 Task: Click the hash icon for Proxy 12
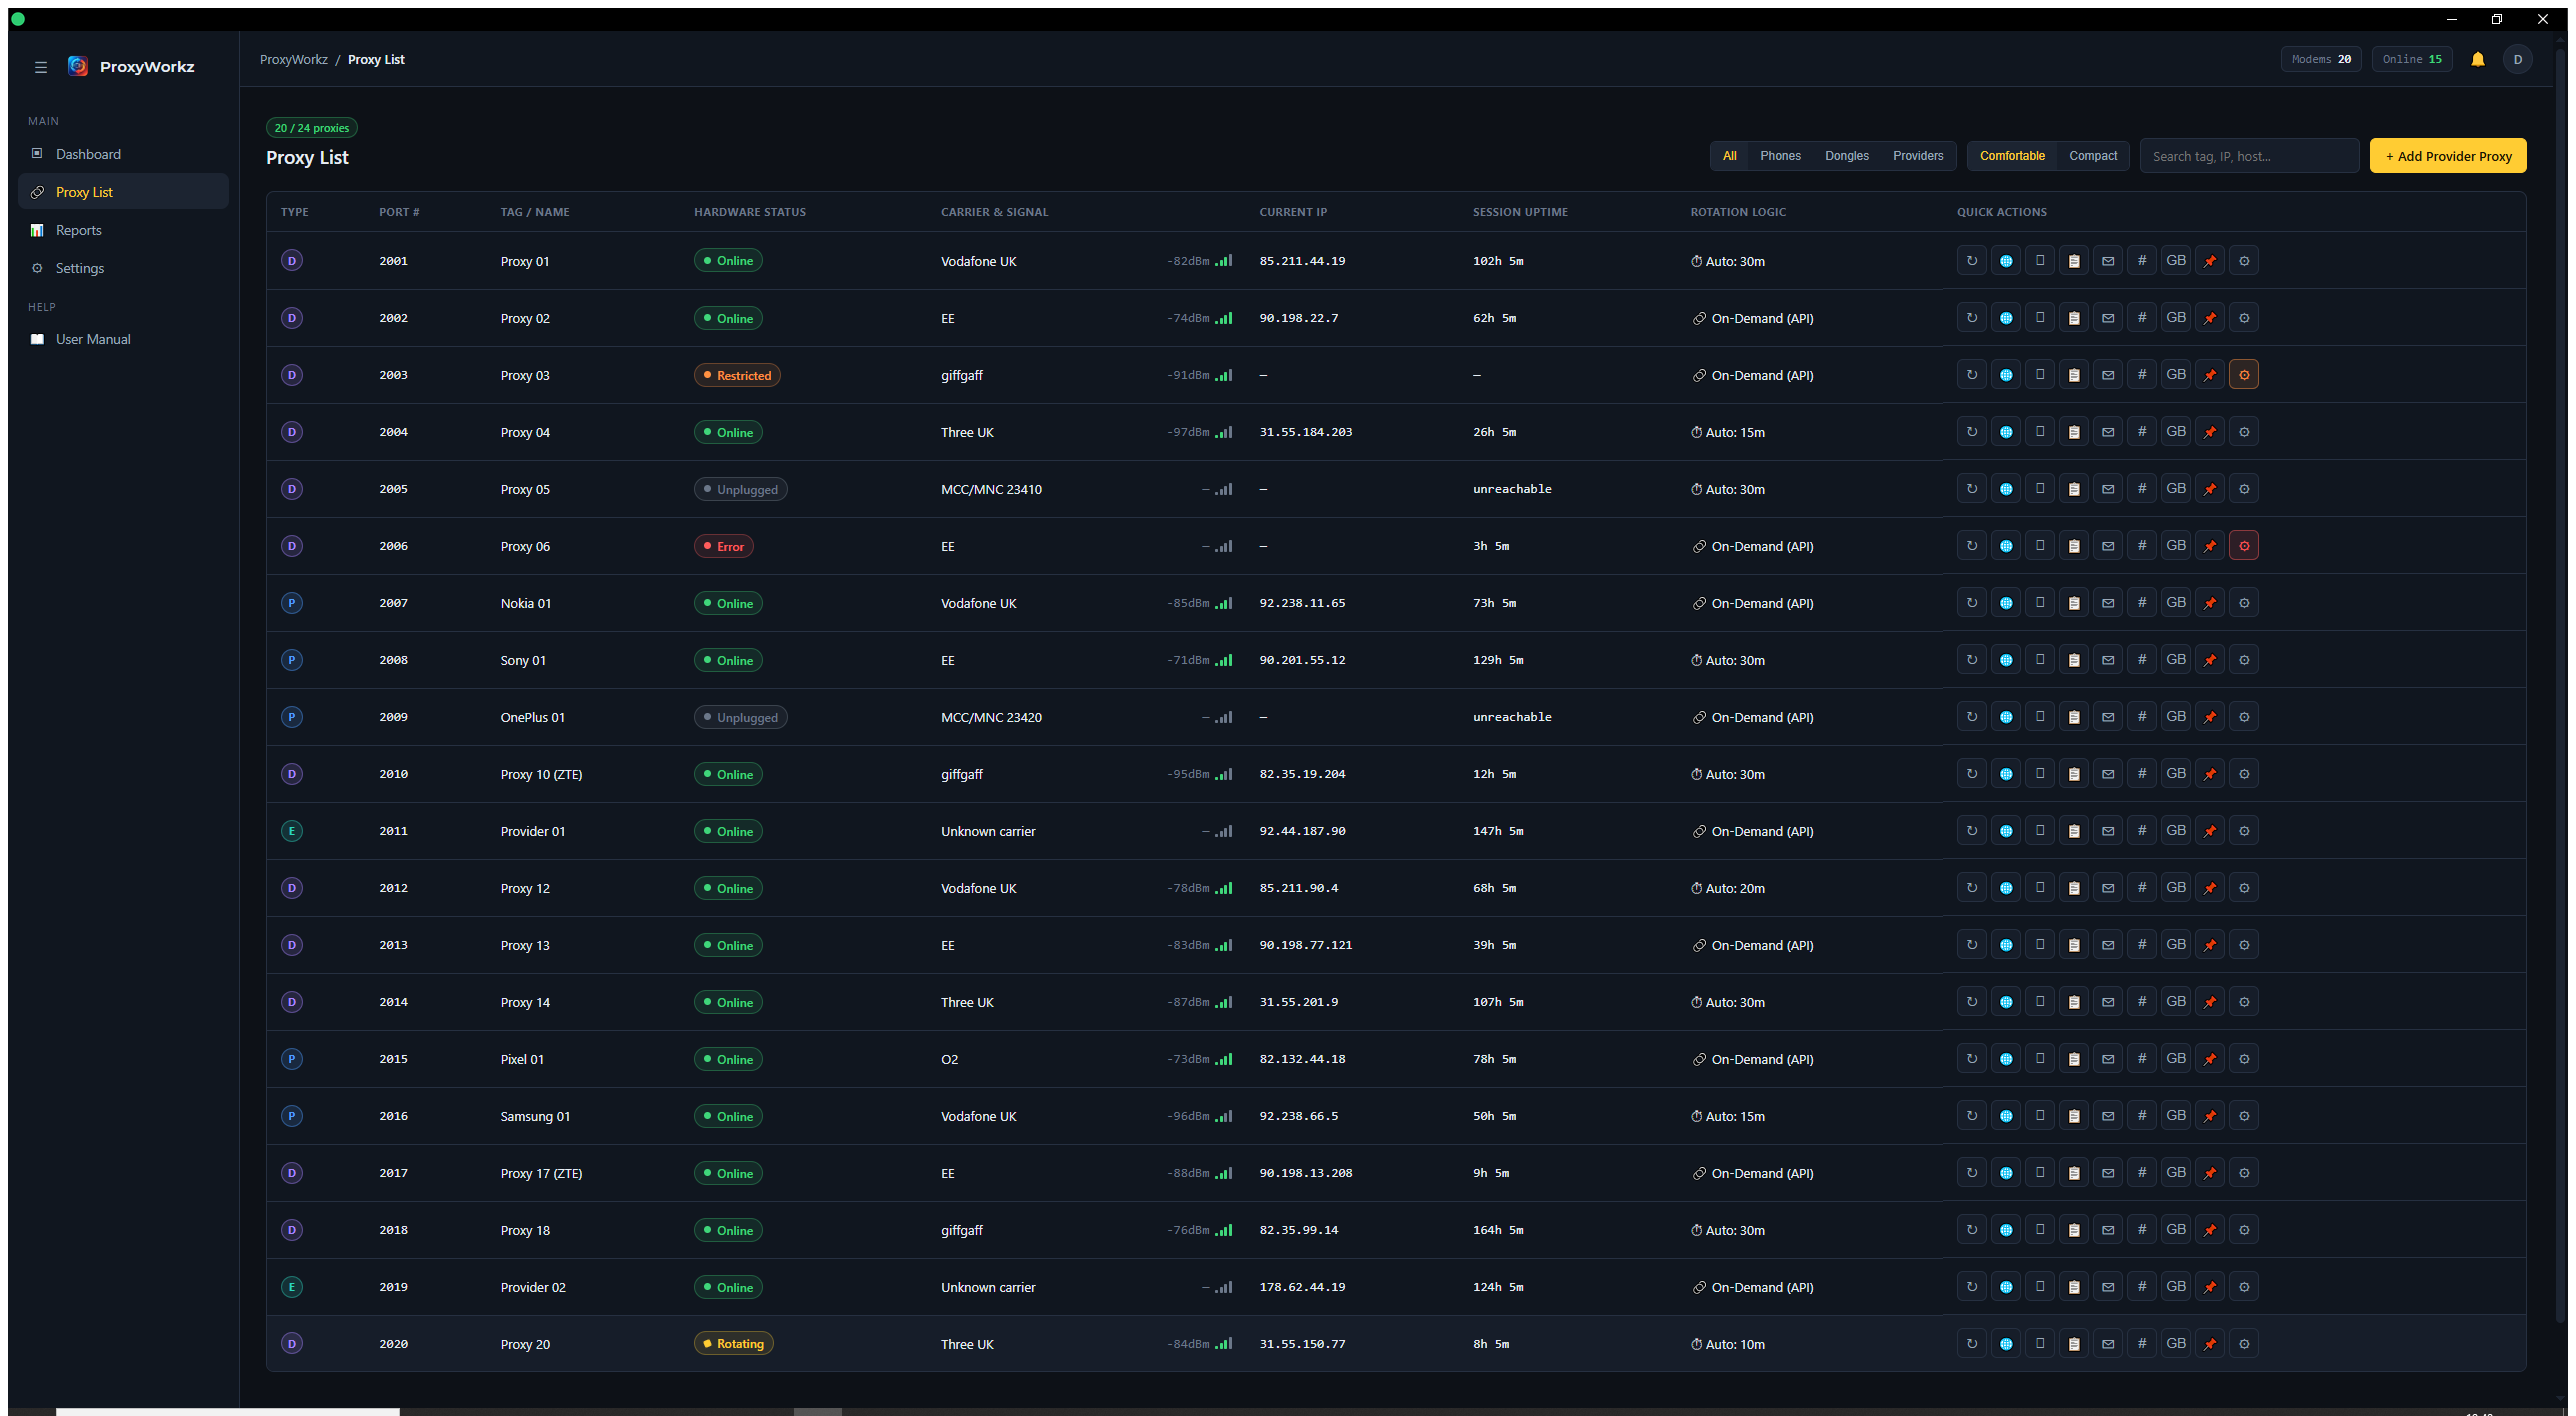(x=2141, y=888)
